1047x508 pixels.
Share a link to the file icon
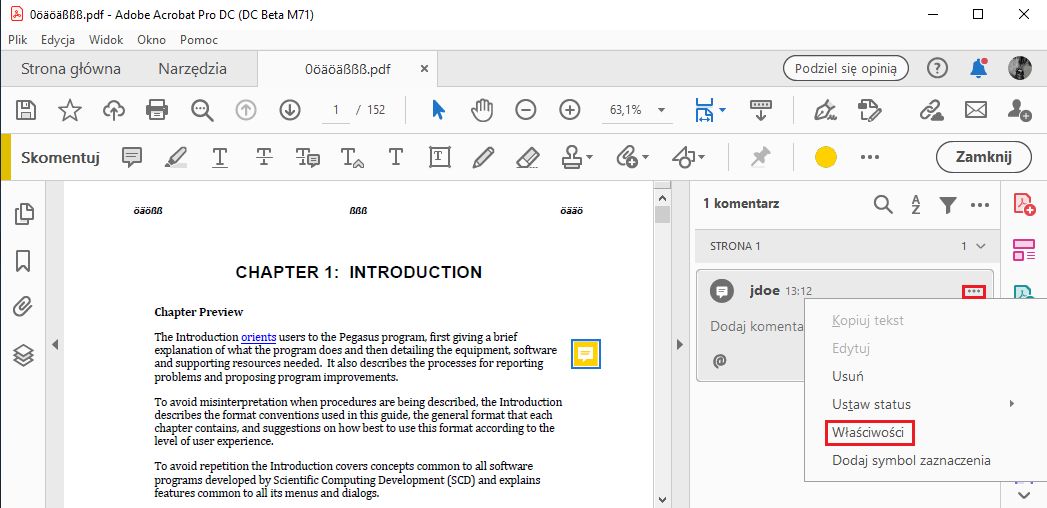tap(931, 110)
